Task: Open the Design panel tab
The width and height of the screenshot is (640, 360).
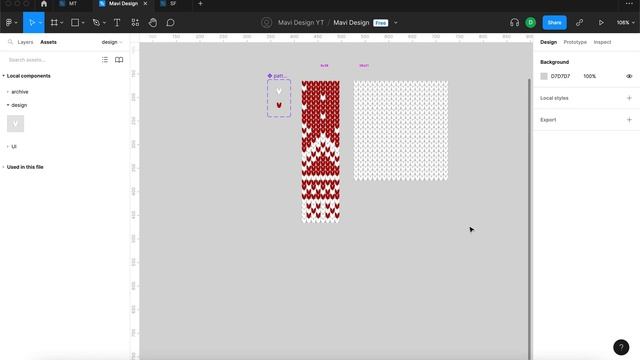Action: pyautogui.click(x=548, y=42)
